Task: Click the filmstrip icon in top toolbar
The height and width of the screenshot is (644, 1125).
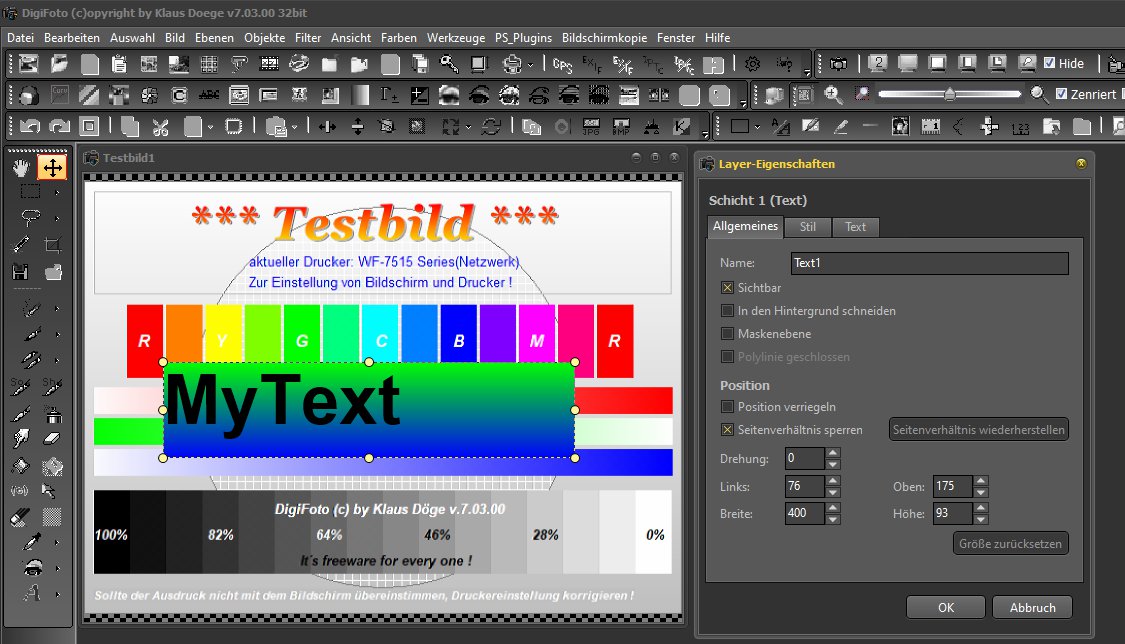Action: point(270,64)
